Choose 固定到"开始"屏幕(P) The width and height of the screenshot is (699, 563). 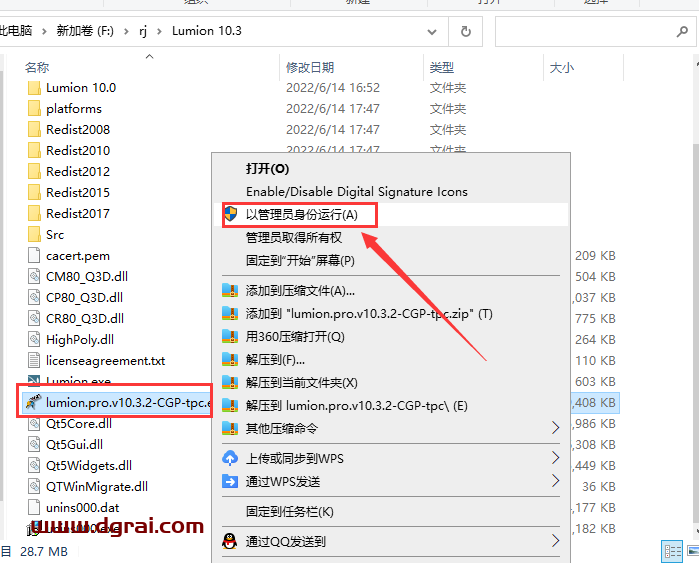(300, 260)
